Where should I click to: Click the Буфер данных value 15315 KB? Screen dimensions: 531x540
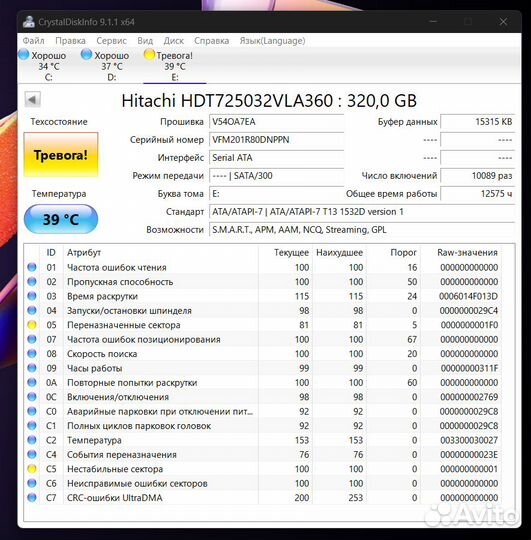click(478, 122)
